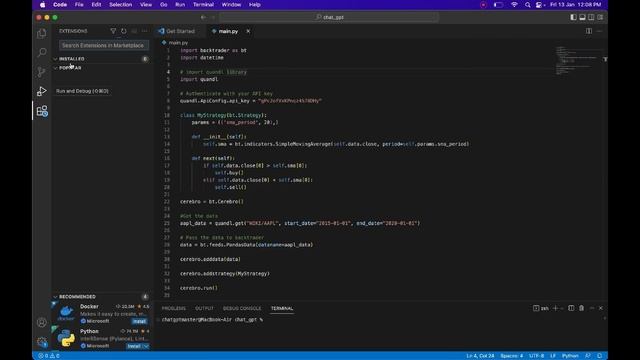Install the Python extension
This screenshot has width=640, height=360.
pyautogui.click(x=133, y=346)
